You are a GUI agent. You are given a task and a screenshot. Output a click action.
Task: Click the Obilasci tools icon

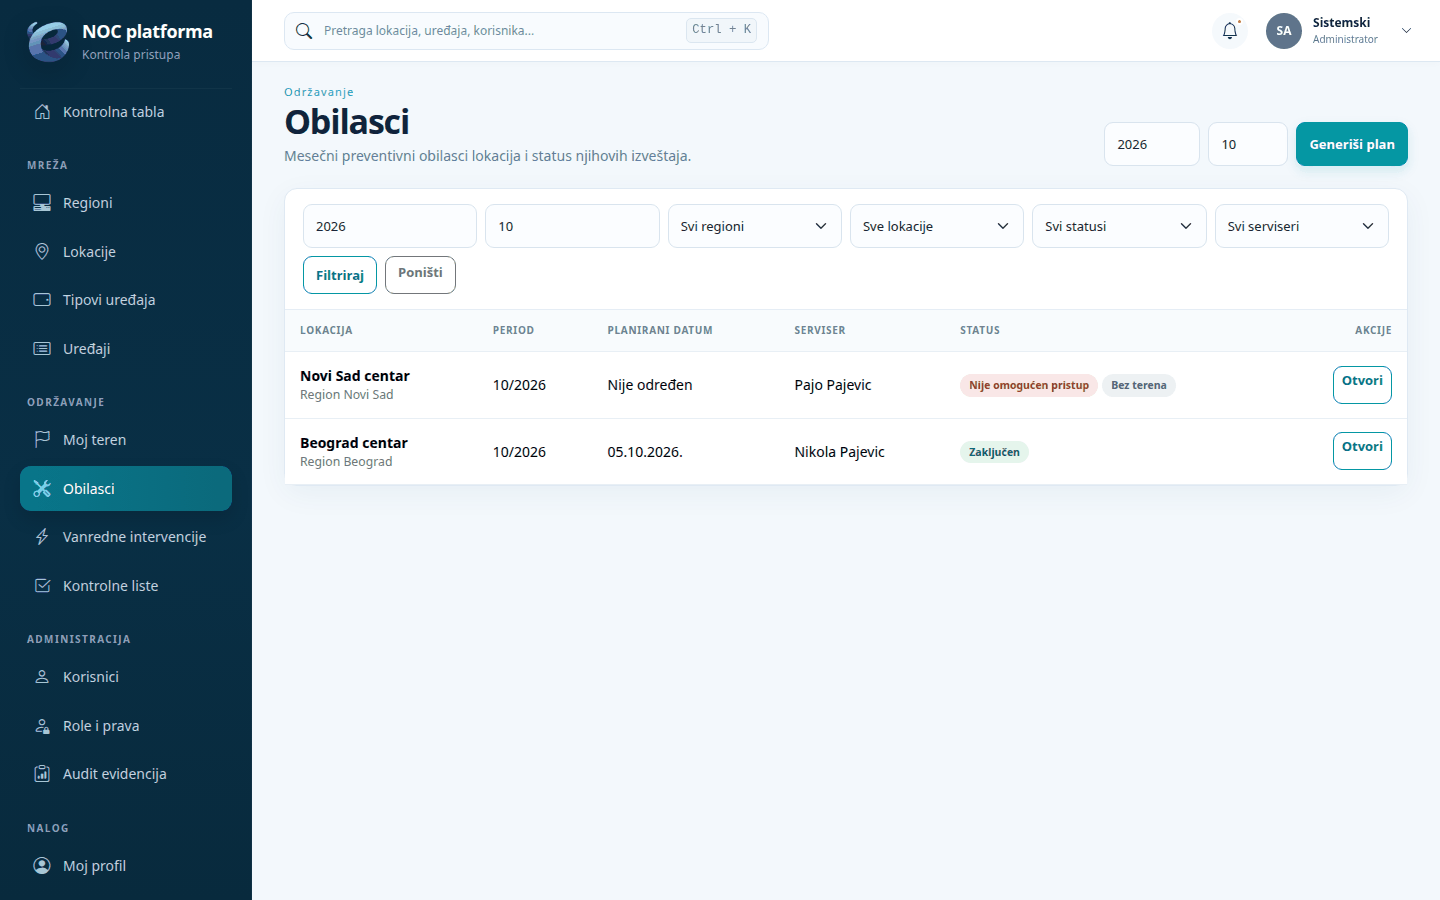click(x=42, y=489)
